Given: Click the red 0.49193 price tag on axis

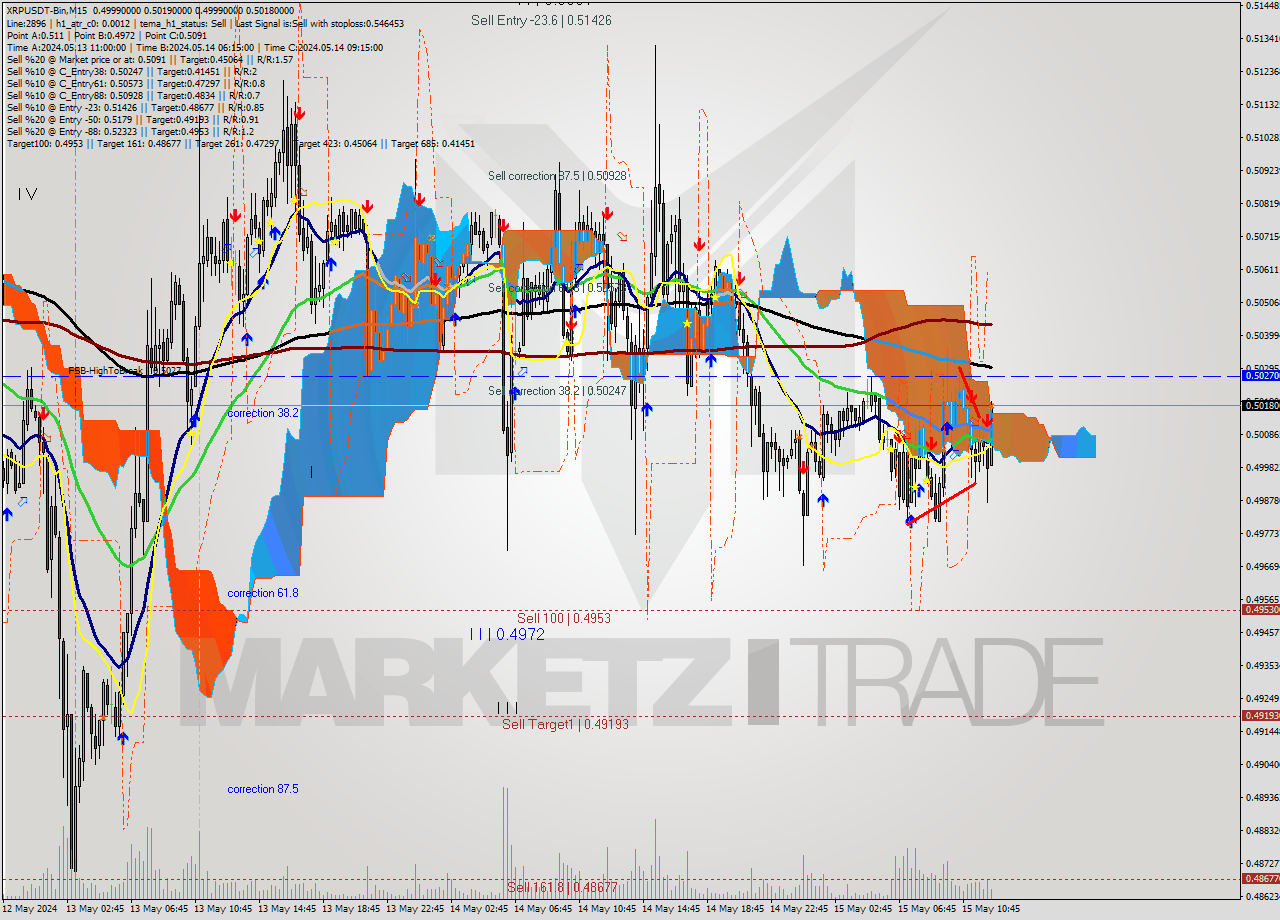Looking at the screenshot, I should (x=1260, y=715).
